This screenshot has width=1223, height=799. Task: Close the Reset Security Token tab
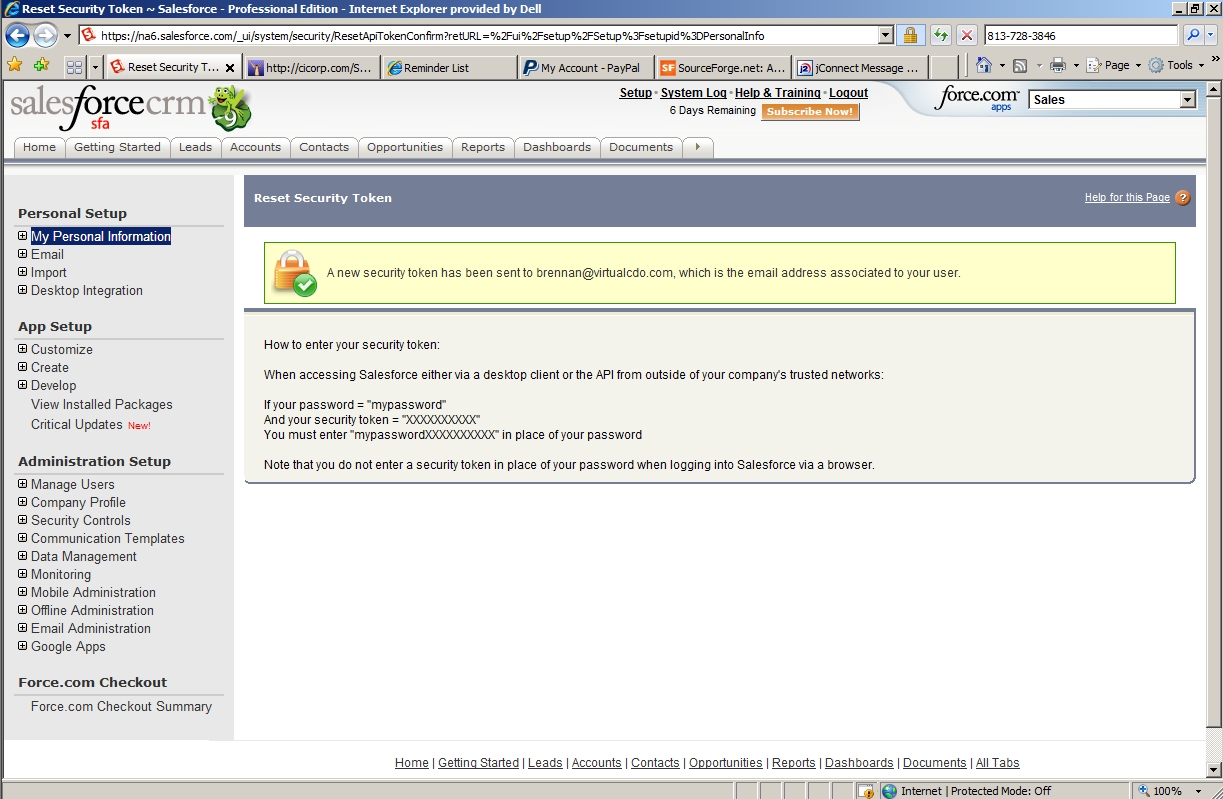[x=230, y=68]
